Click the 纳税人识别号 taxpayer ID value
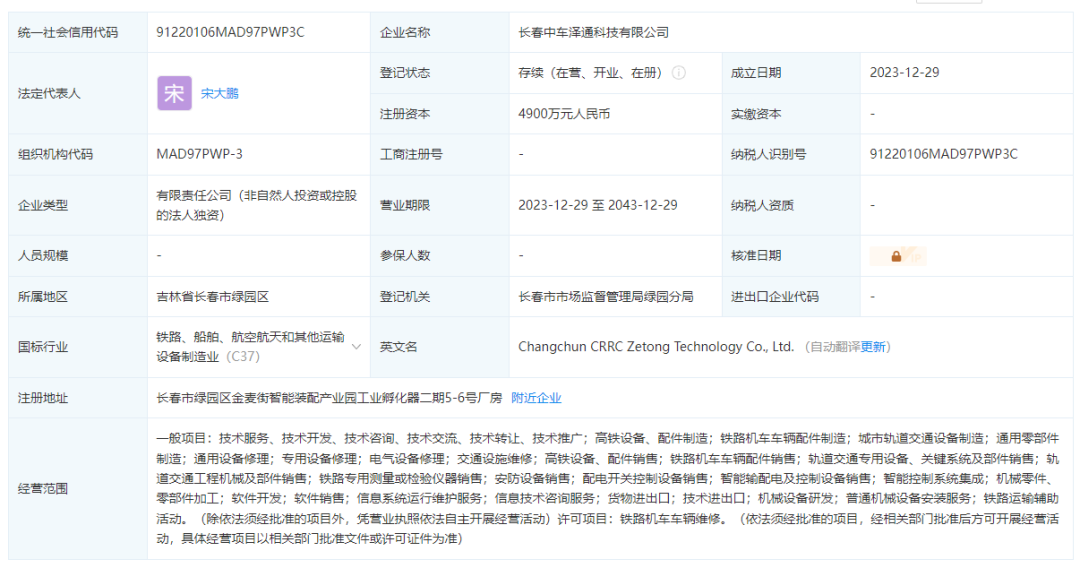Screen dimensions: 1080x568 point(943,154)
